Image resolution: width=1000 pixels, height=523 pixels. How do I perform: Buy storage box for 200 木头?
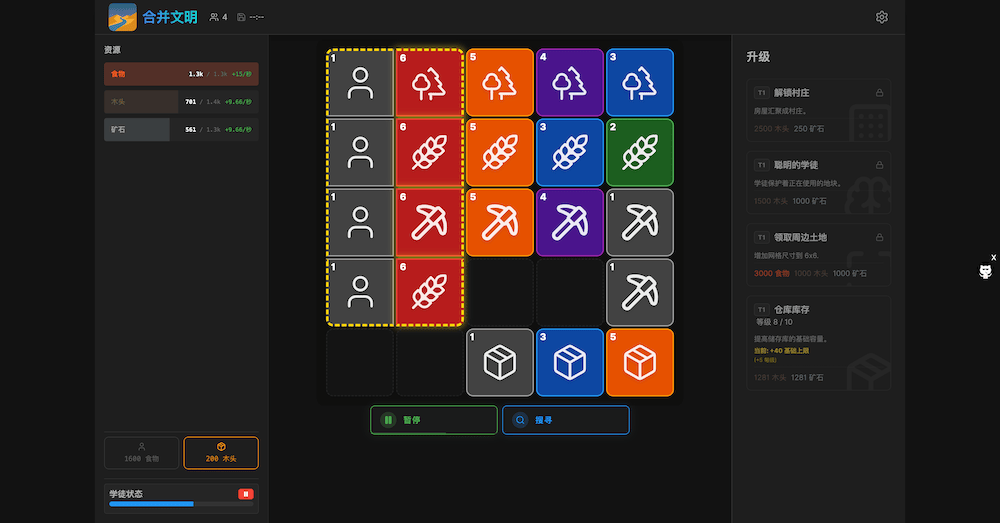(x=221, y=453)
